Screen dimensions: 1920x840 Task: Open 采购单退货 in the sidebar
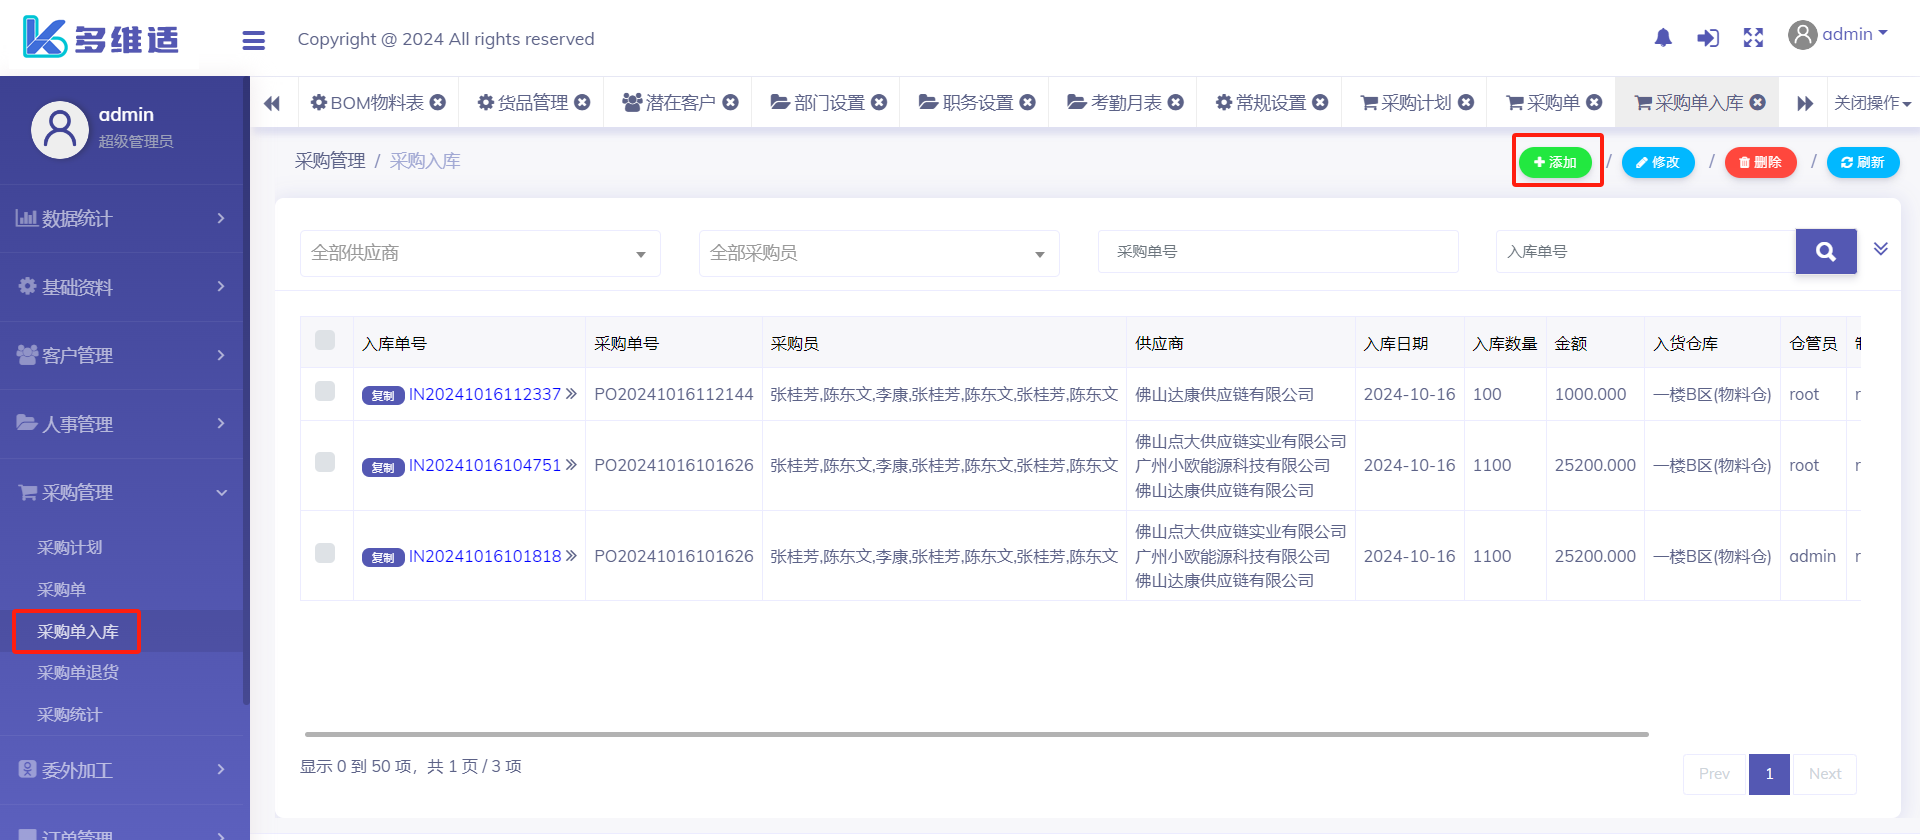(x=78, y=672)
